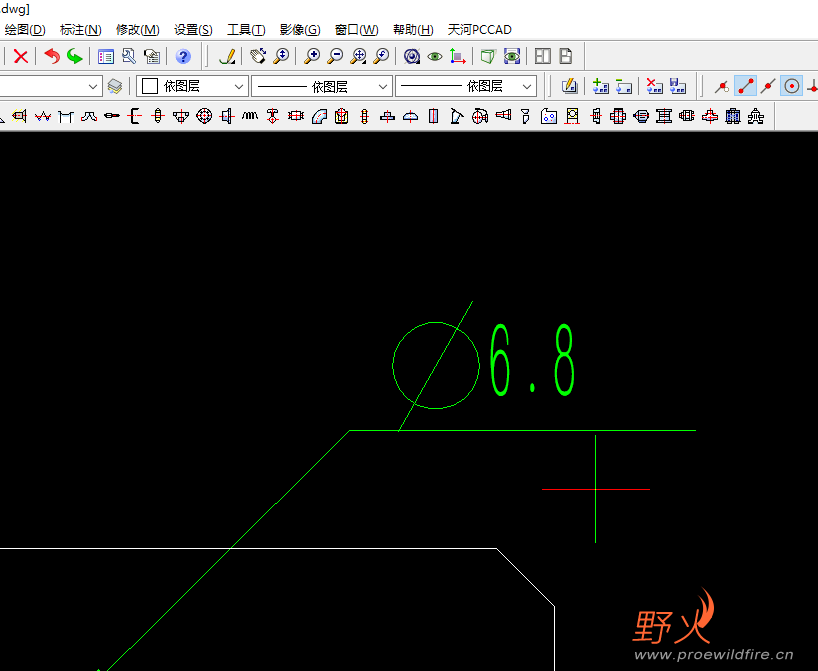
Task: Open the 帮助(H) menu
Action: 413,30
